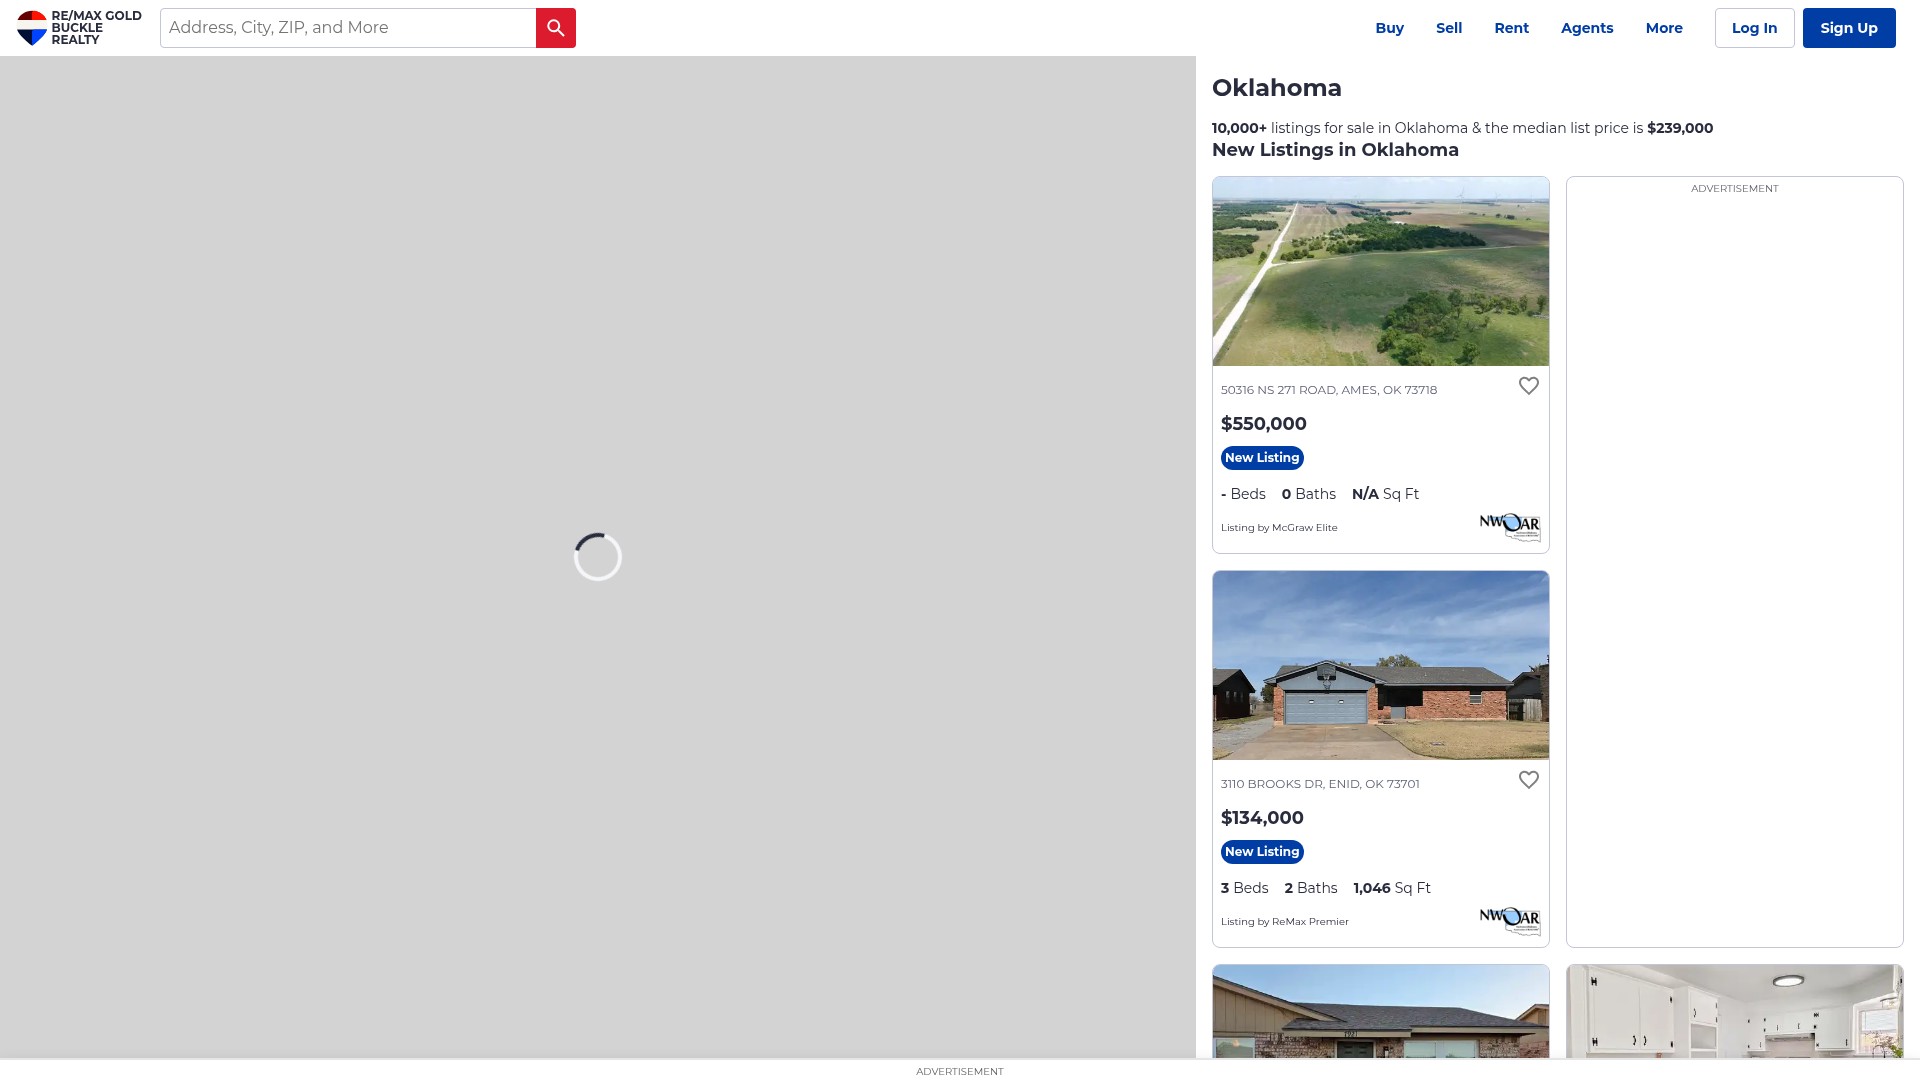Click '10,000+' listings count text
Screen dimensions: 1920x1080
point(1239,128)
